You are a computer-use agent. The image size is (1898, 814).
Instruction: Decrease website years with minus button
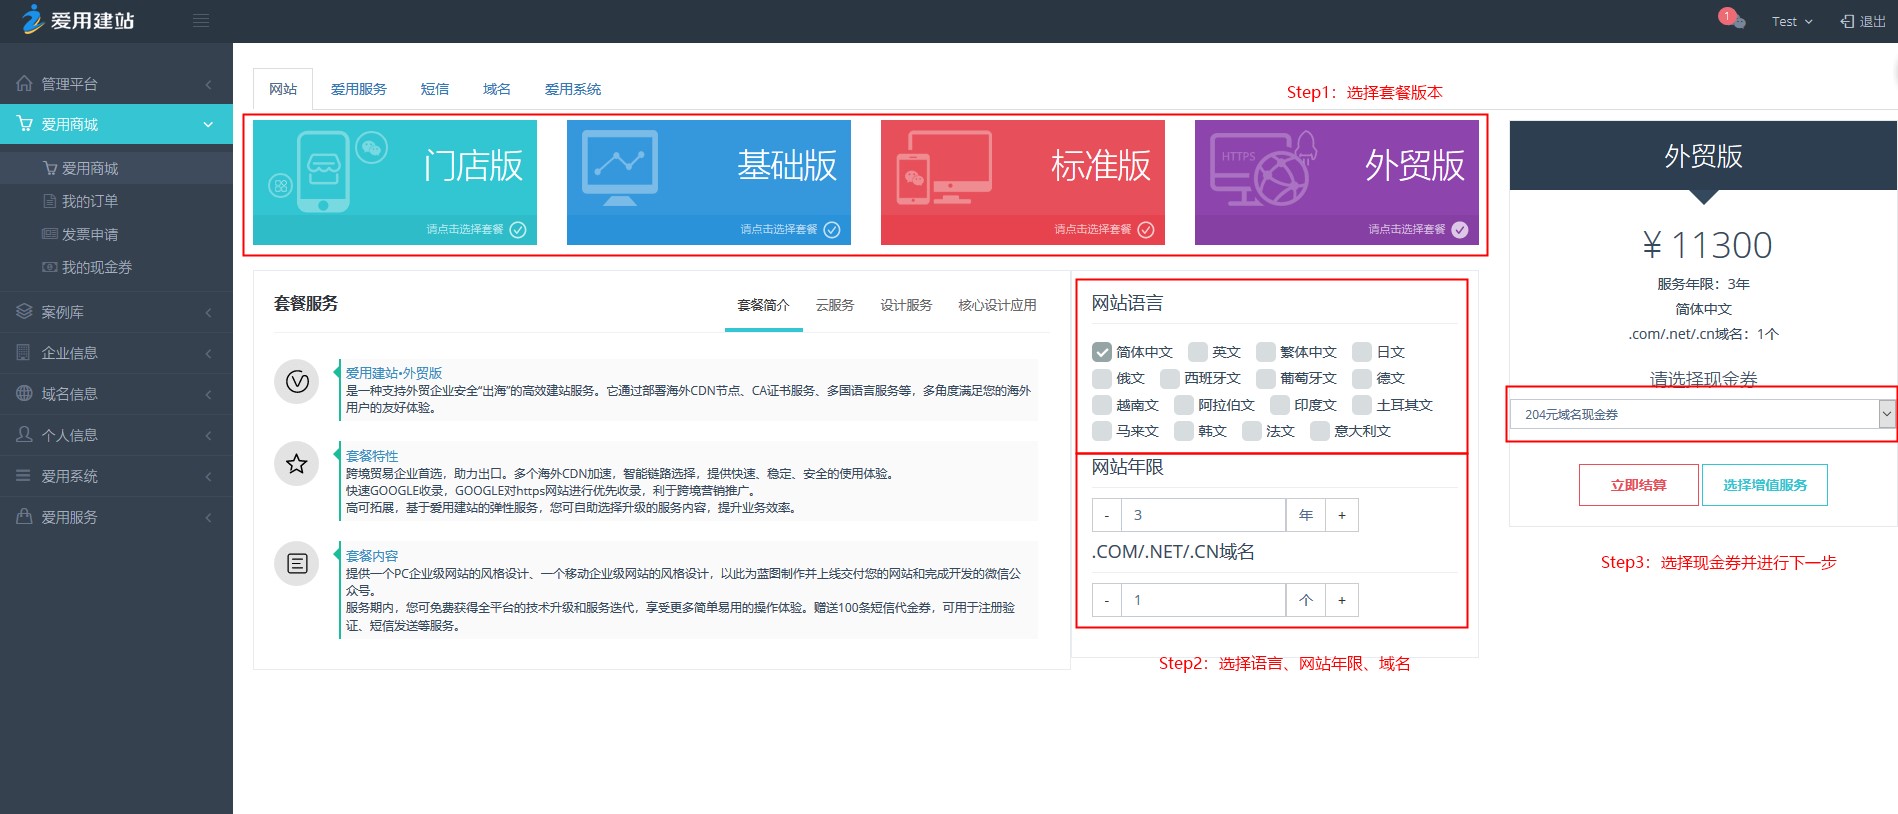[x=1107, y=515]
